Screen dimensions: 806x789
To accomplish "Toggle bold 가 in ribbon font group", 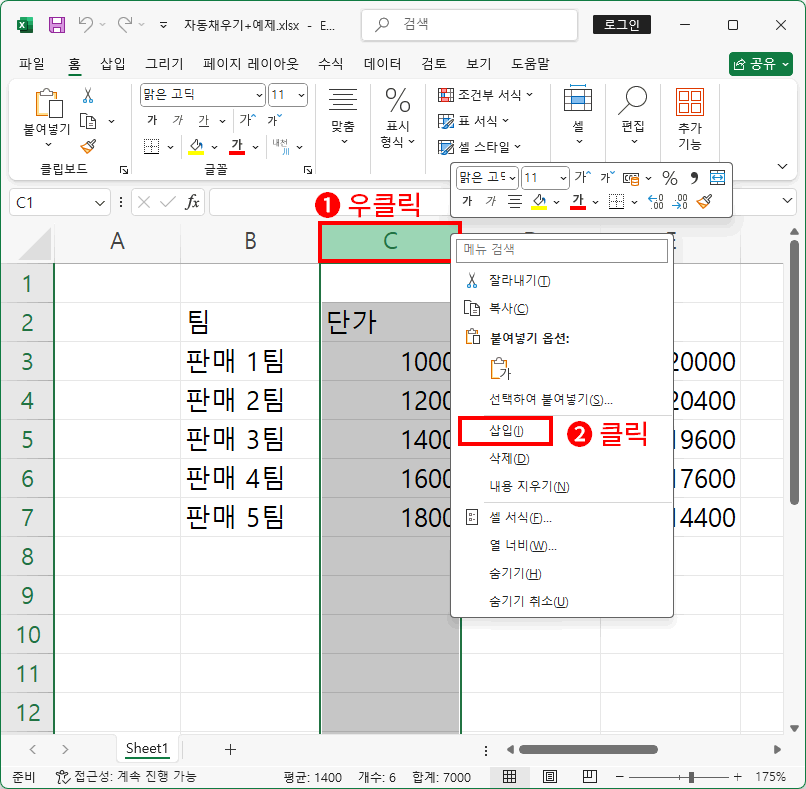I will point(152,120).
